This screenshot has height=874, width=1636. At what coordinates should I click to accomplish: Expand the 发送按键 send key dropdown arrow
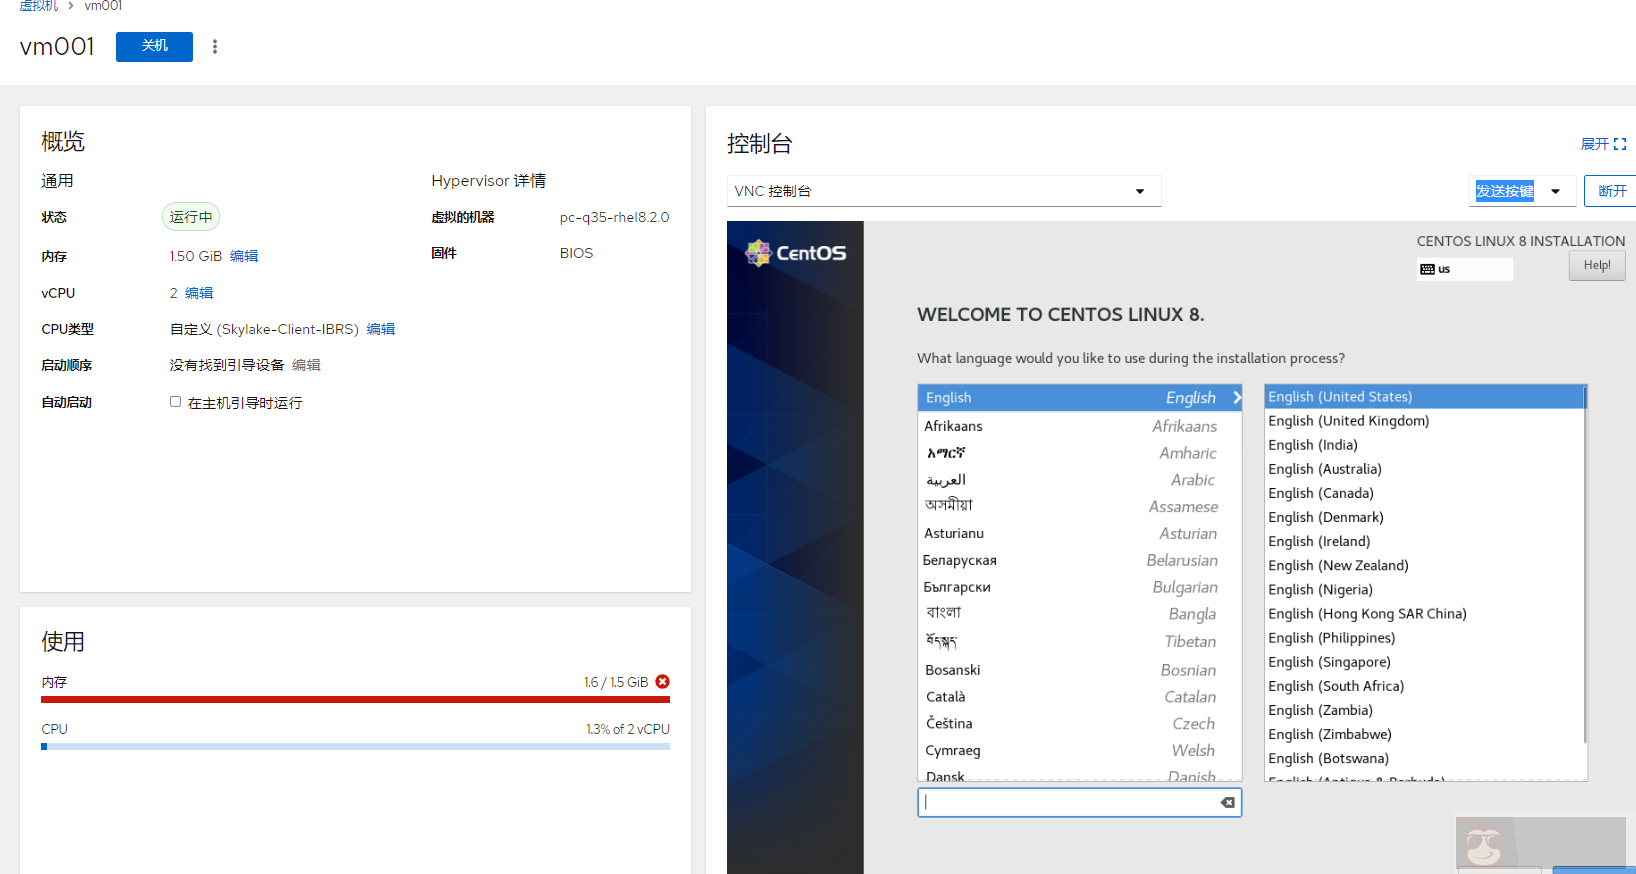click(x=1555, y=191)
